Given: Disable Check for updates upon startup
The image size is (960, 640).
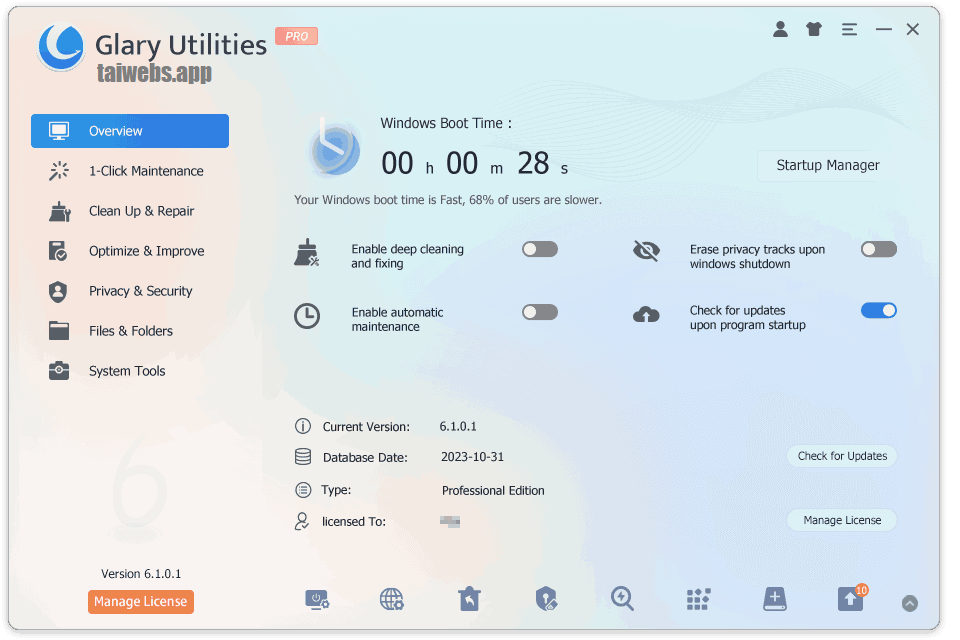Looking at the screenshot, I should 879,311.
